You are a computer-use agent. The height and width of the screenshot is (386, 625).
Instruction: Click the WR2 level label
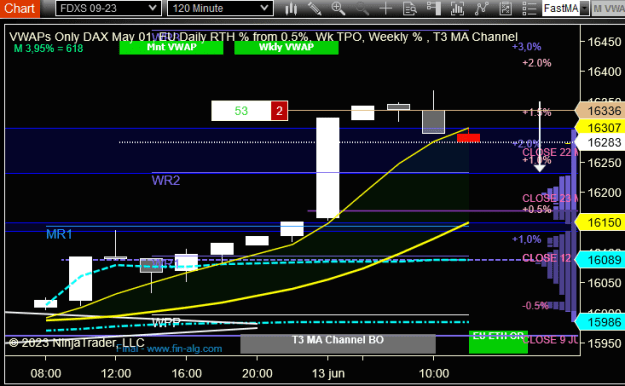[x=166, y=180]
